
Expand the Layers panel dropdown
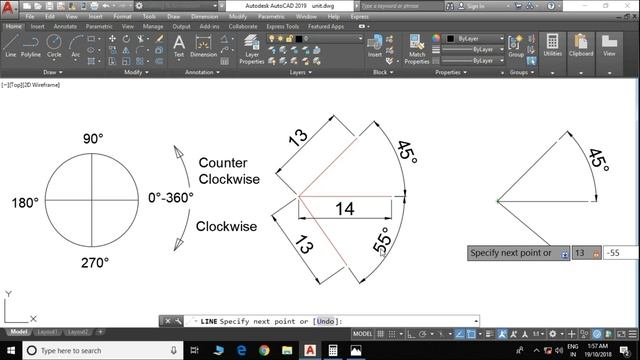pyautogui.click(x=301, y=72)
